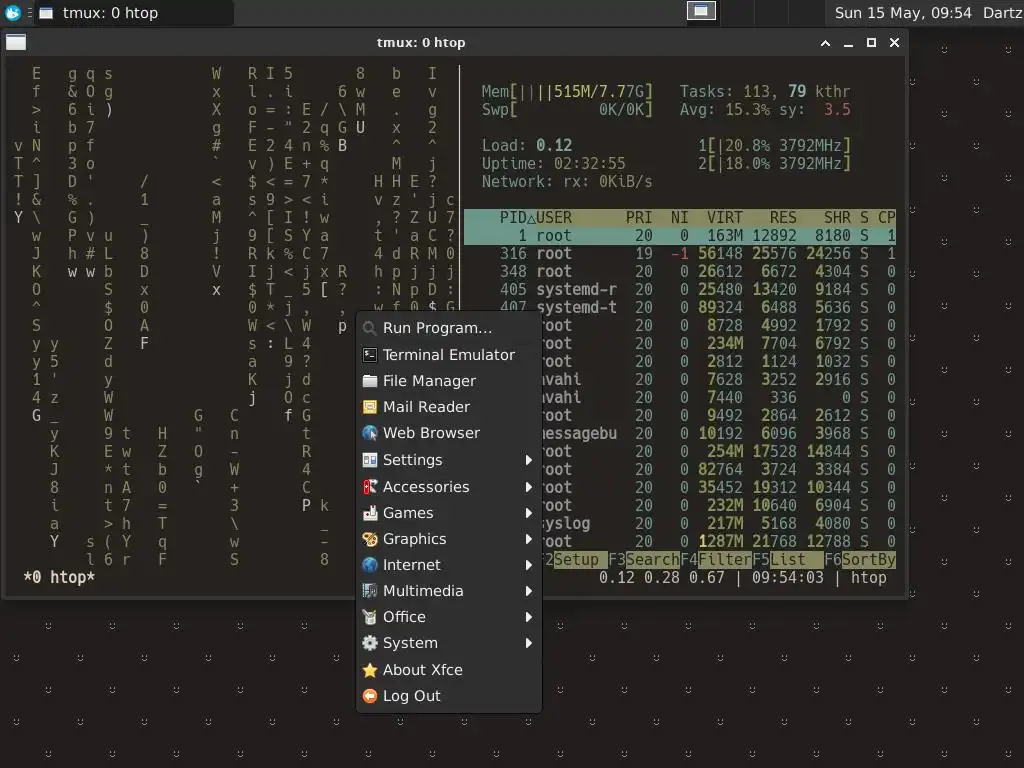Click the Settings icon in the menu
Image resolution: width=1024 pixels, height=768 pixels.
point(370,460)
